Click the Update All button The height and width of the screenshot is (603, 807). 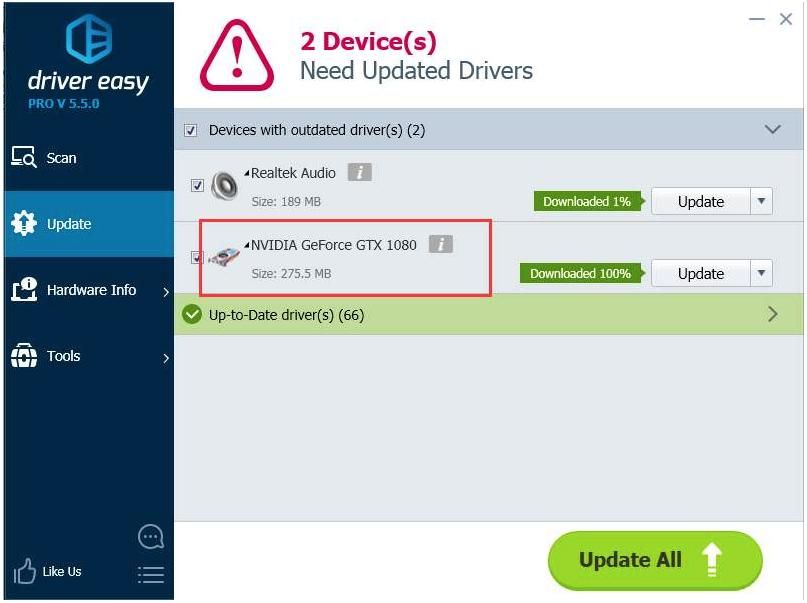point(655,560)
